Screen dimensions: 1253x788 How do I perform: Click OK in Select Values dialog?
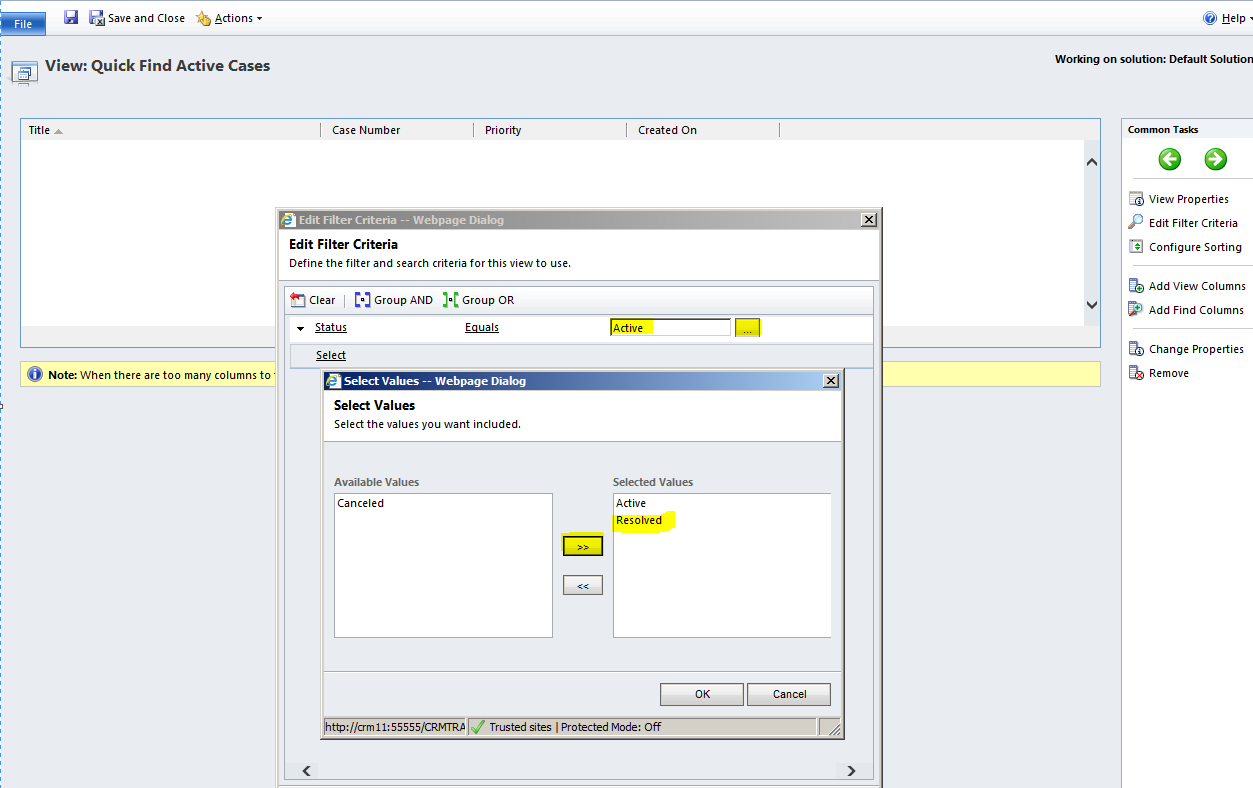(x=701, y=694)
